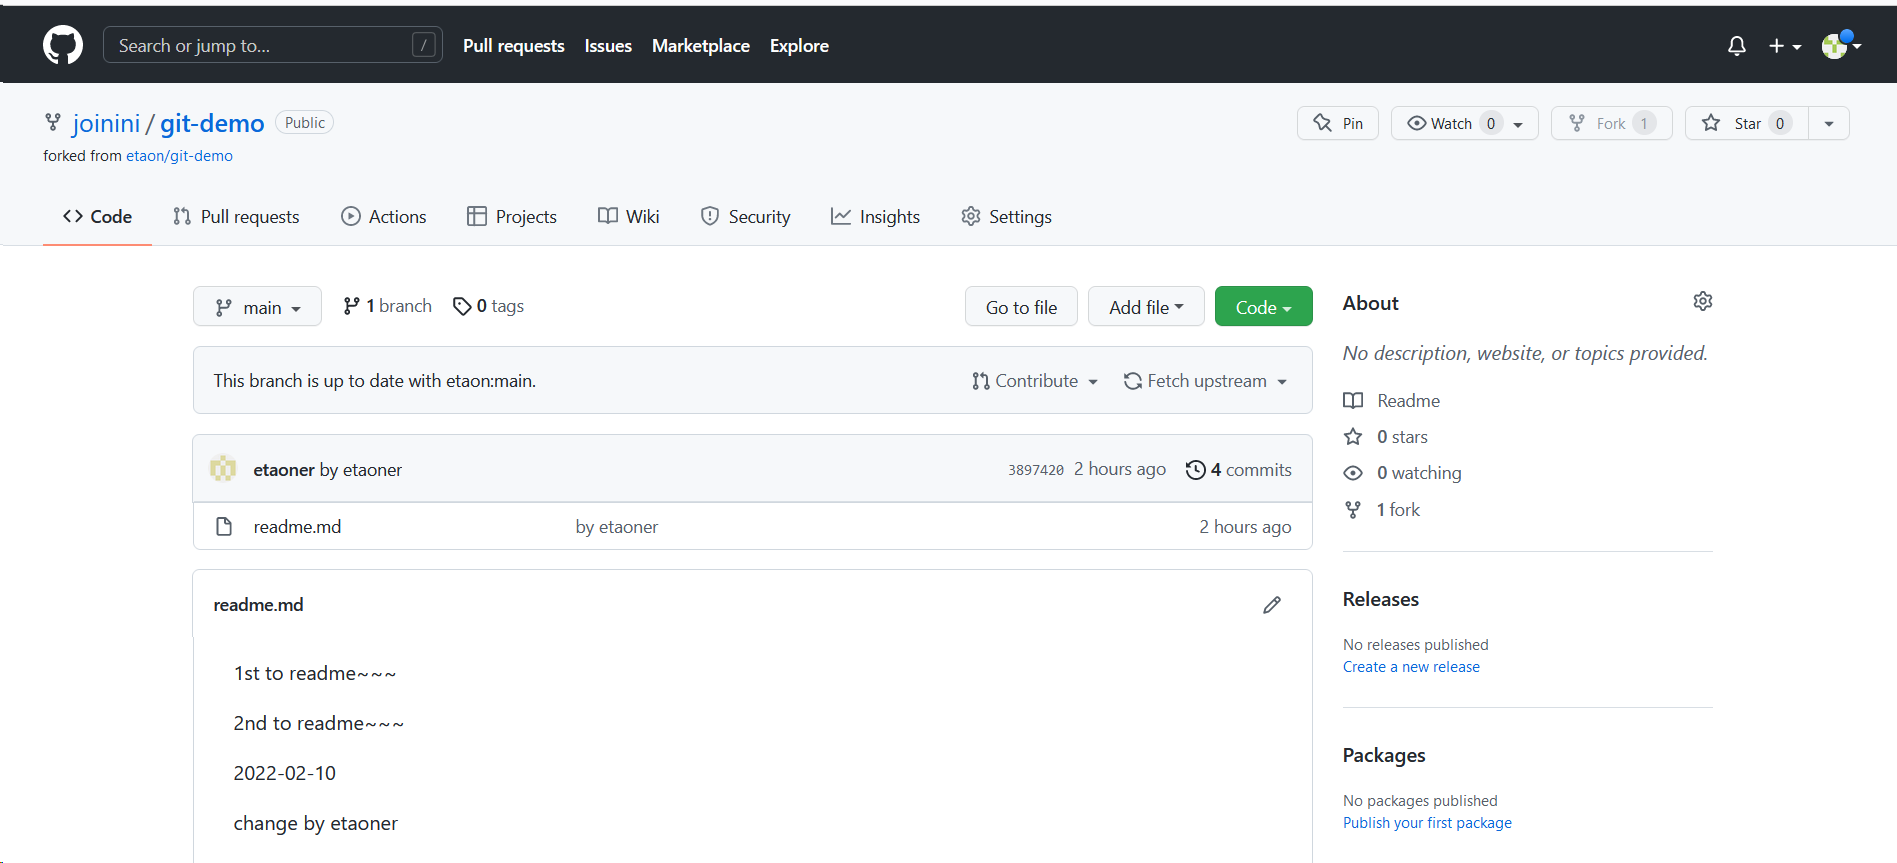Click Go to file button
The height and width of the screenshot is (863, 1897).
pyautogui.click(x=1021, y=306)
